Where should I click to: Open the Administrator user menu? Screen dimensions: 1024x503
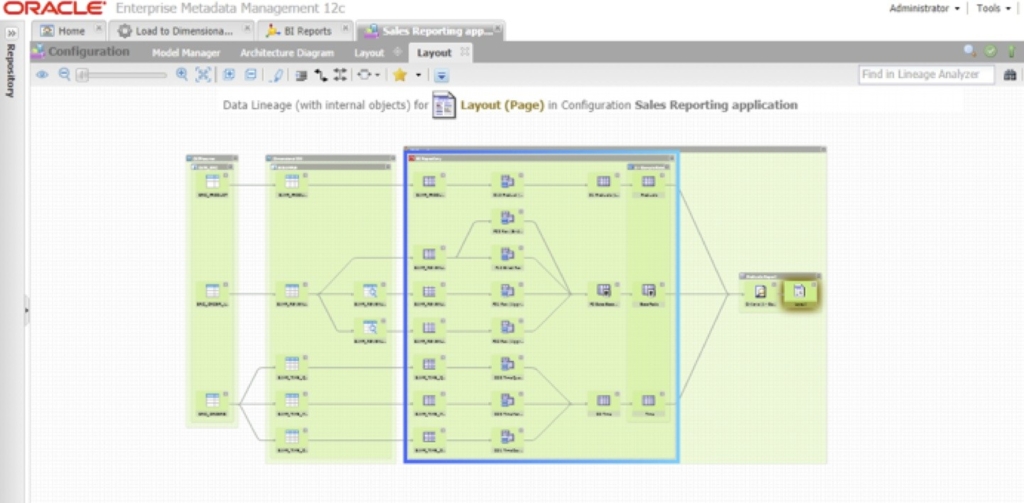coord(924,8)
